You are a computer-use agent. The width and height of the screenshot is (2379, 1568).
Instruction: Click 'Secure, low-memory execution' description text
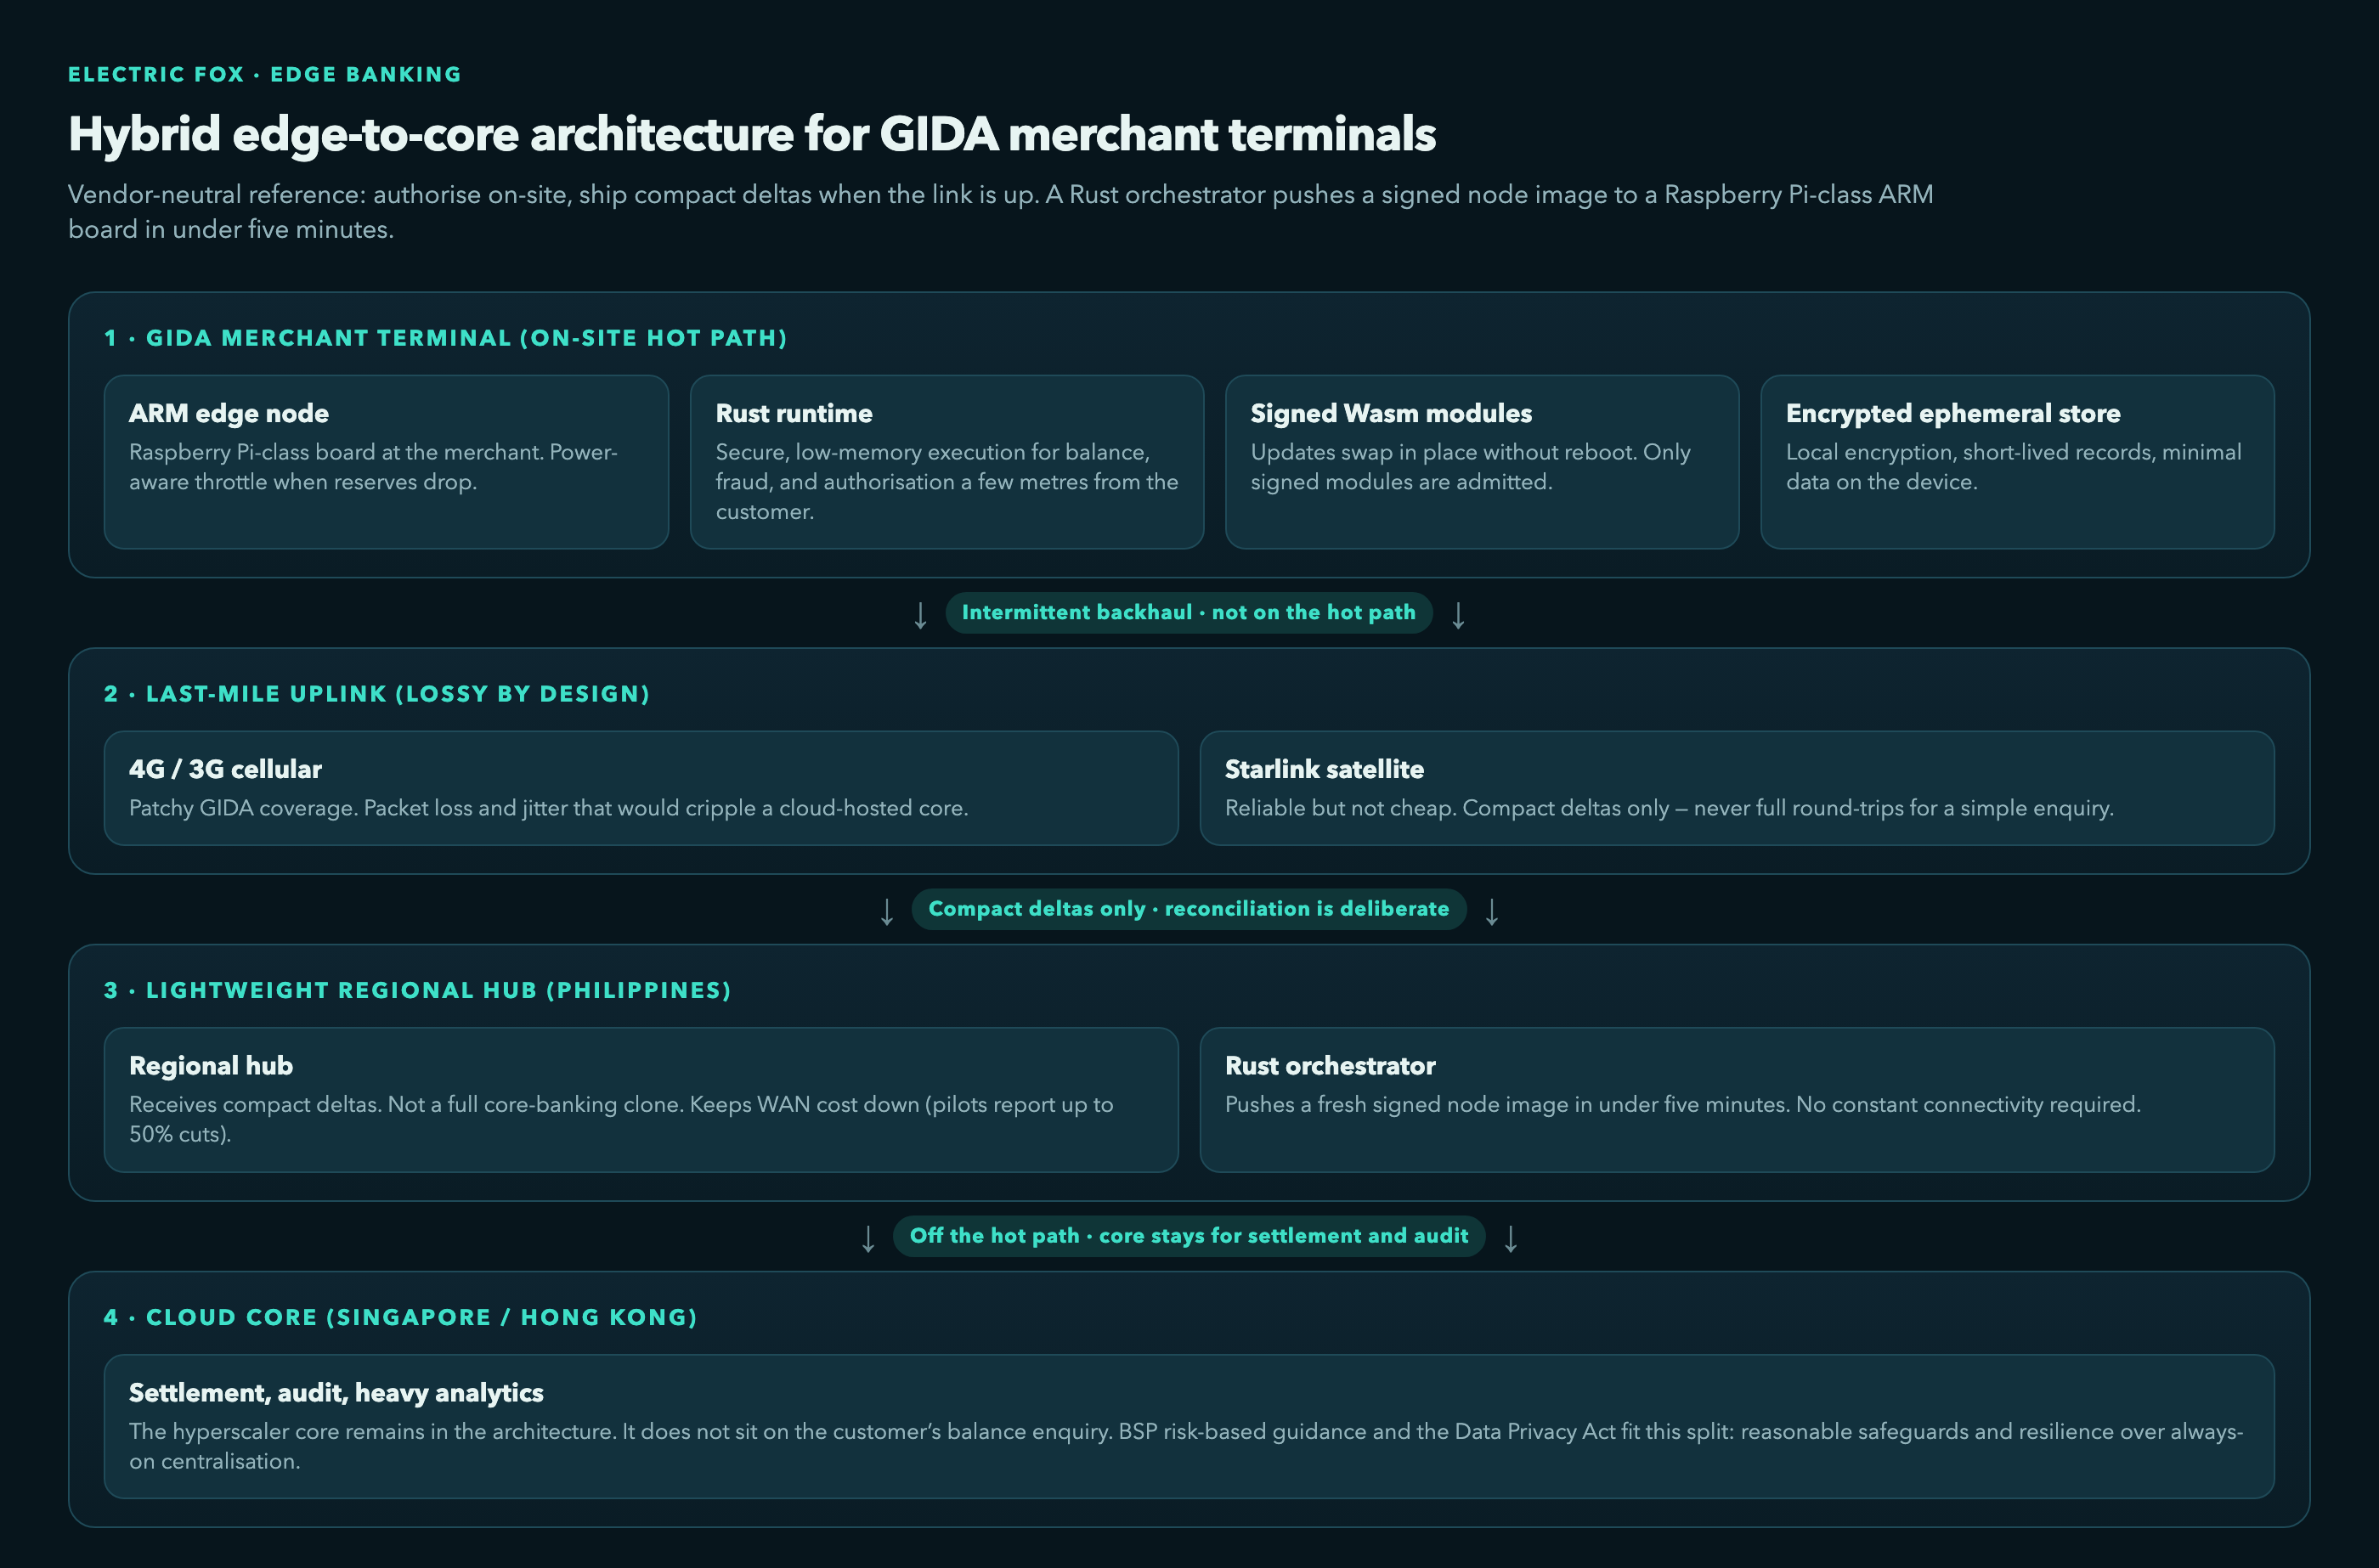tap(947, 482)
